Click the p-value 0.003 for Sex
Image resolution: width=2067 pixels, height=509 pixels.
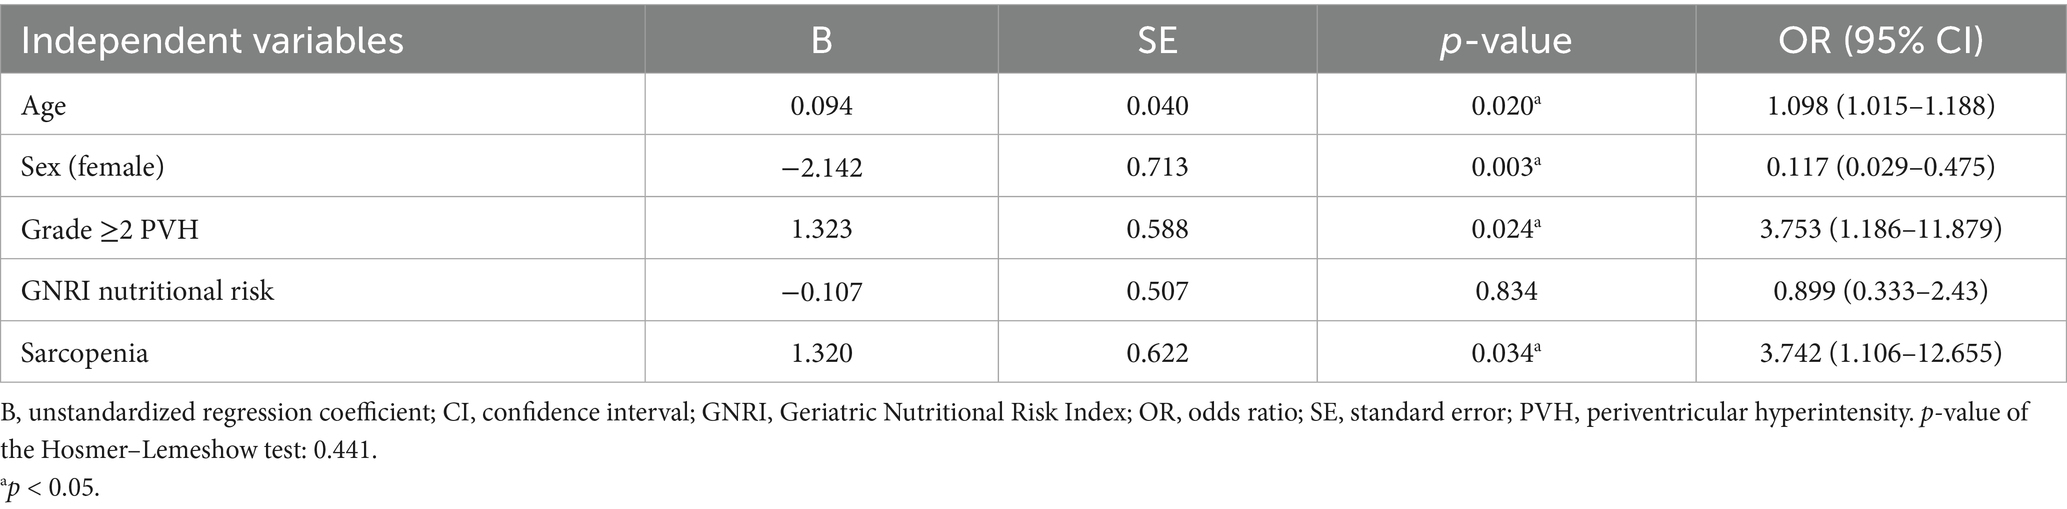(1502, 166)
